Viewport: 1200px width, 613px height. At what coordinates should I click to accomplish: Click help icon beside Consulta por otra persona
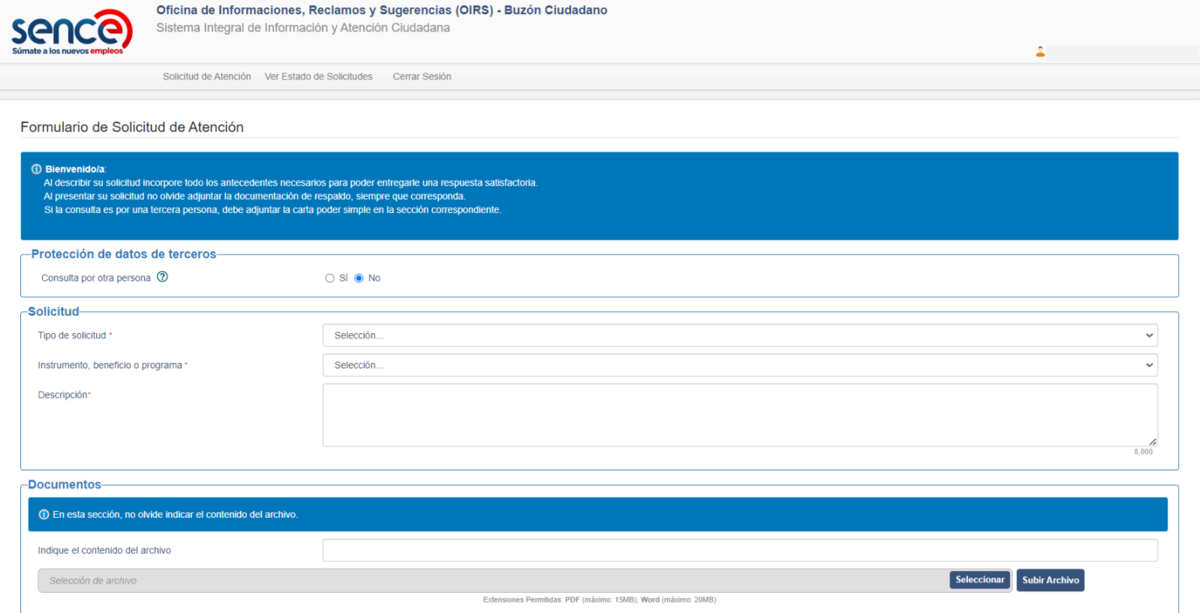click(x=162, y=277)
